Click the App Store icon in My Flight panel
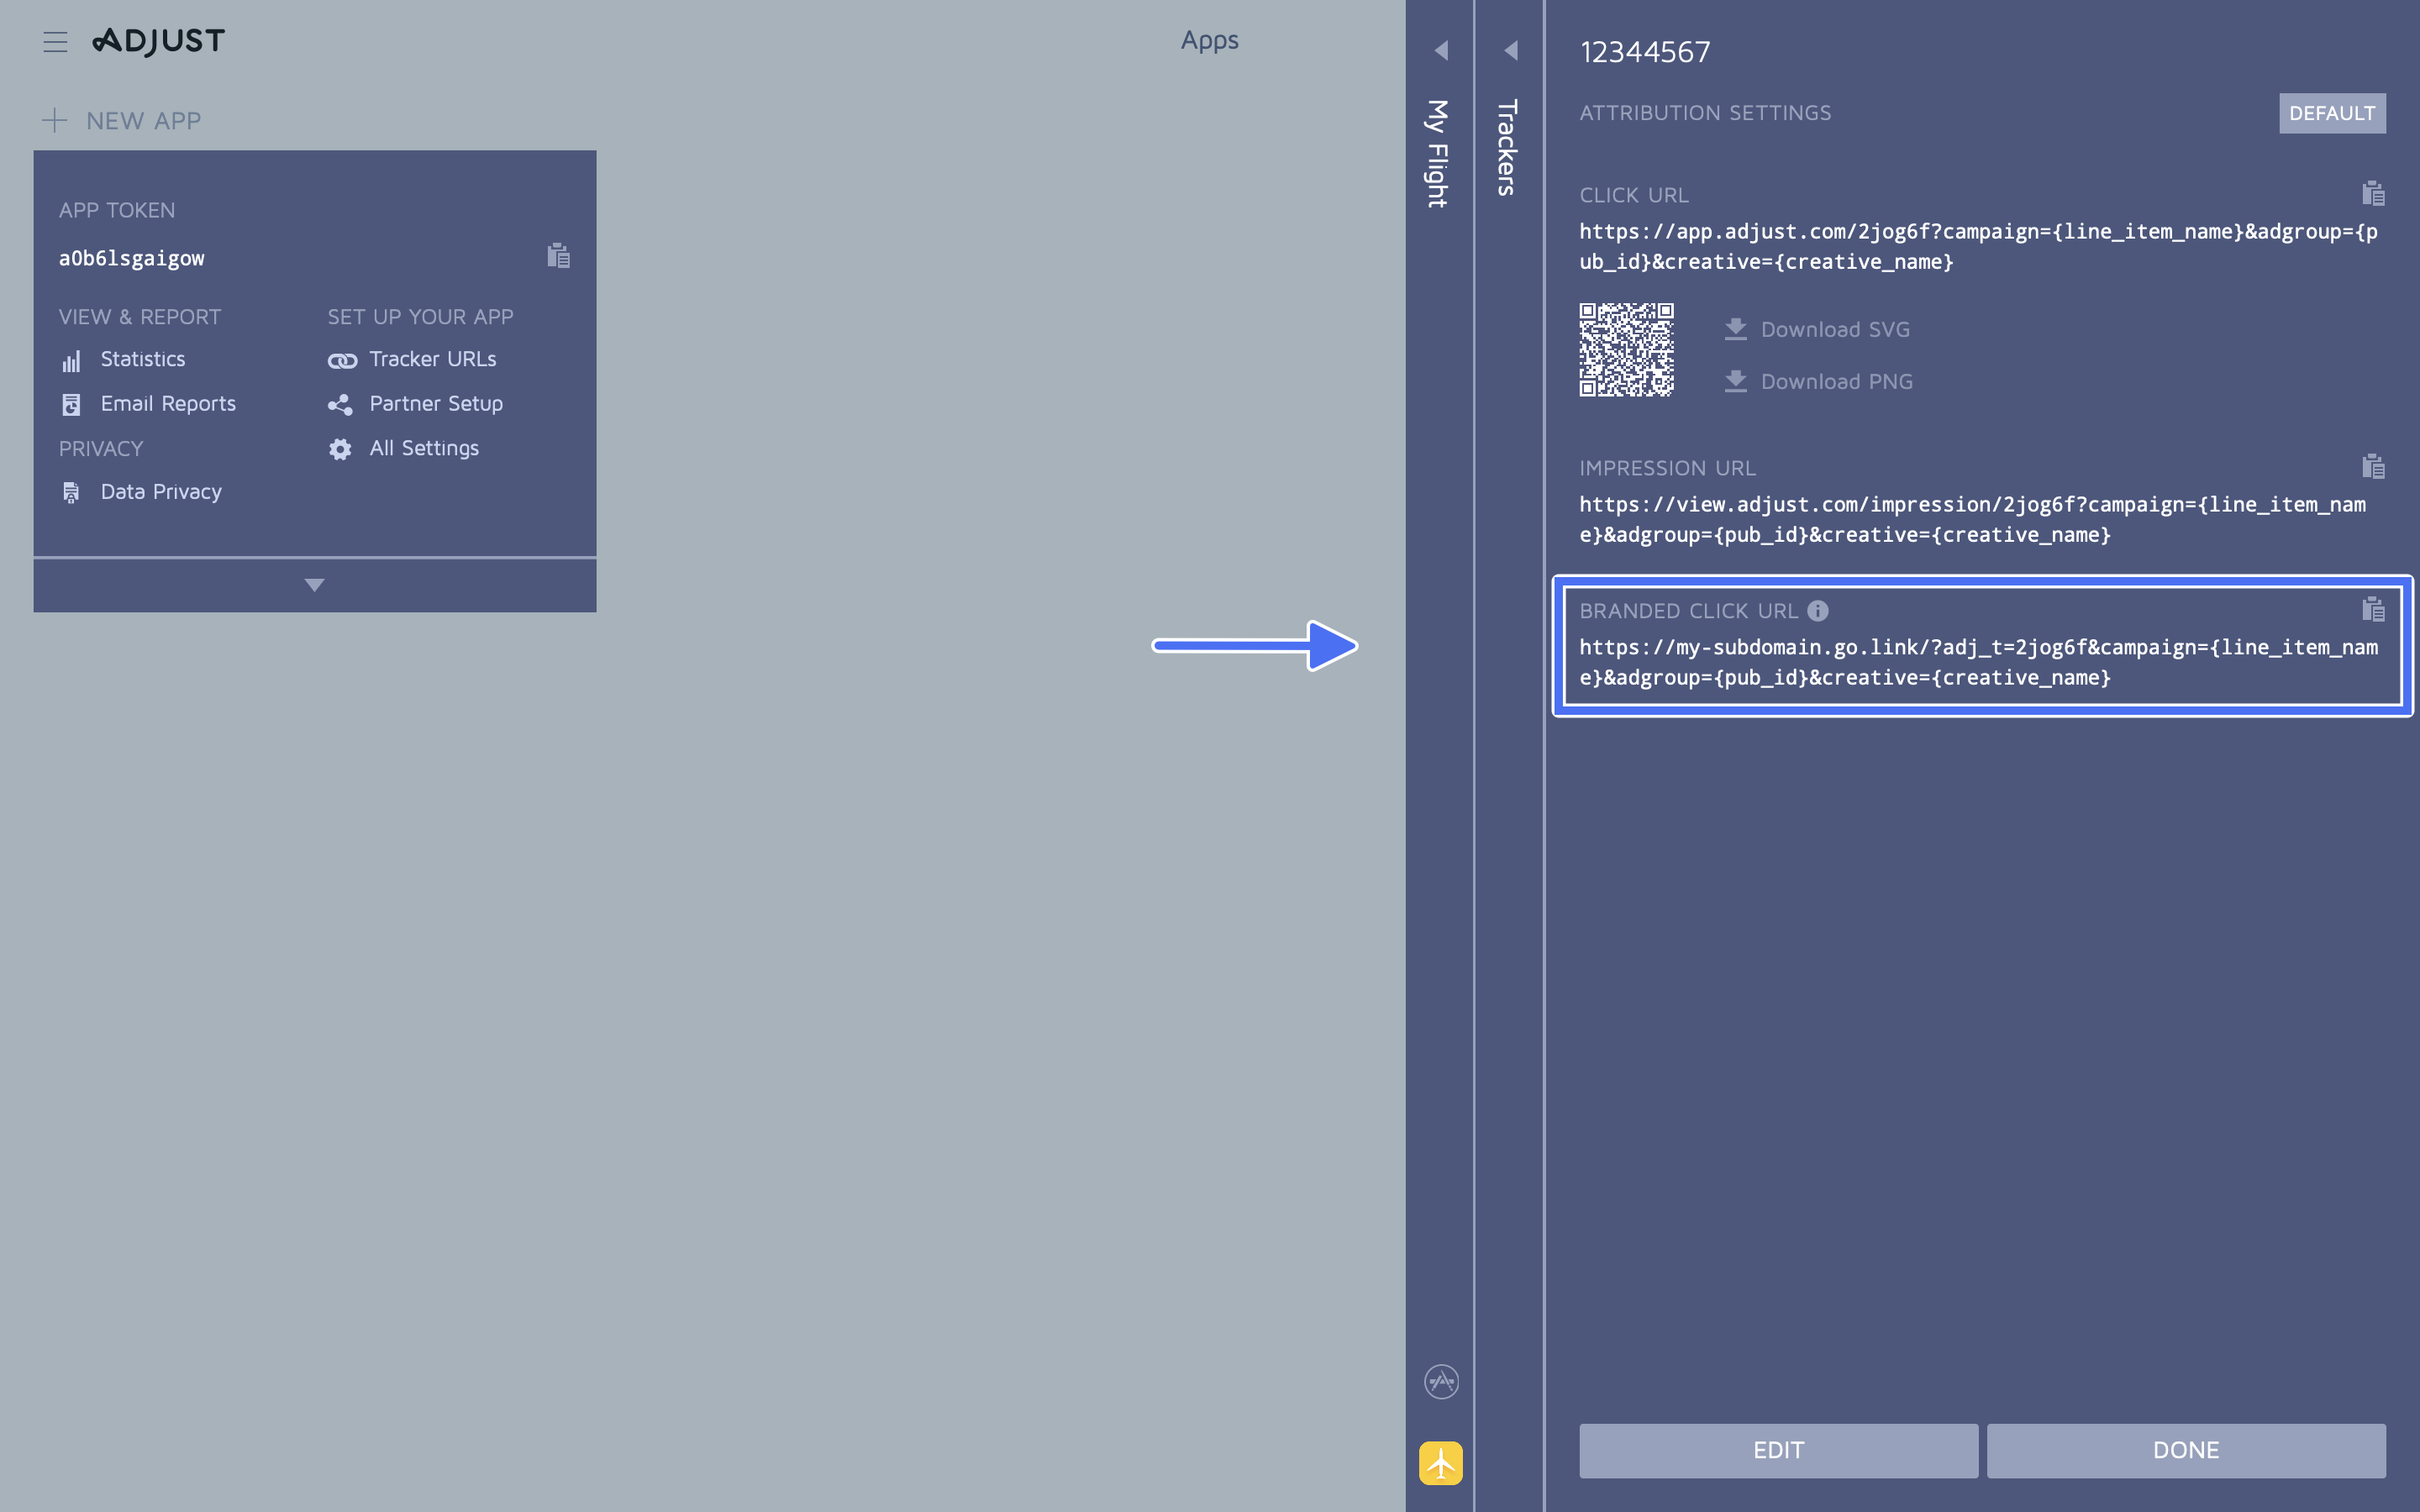Image resolution: width=2420 pixels, height=1512 pixels. [1441, 1382]
